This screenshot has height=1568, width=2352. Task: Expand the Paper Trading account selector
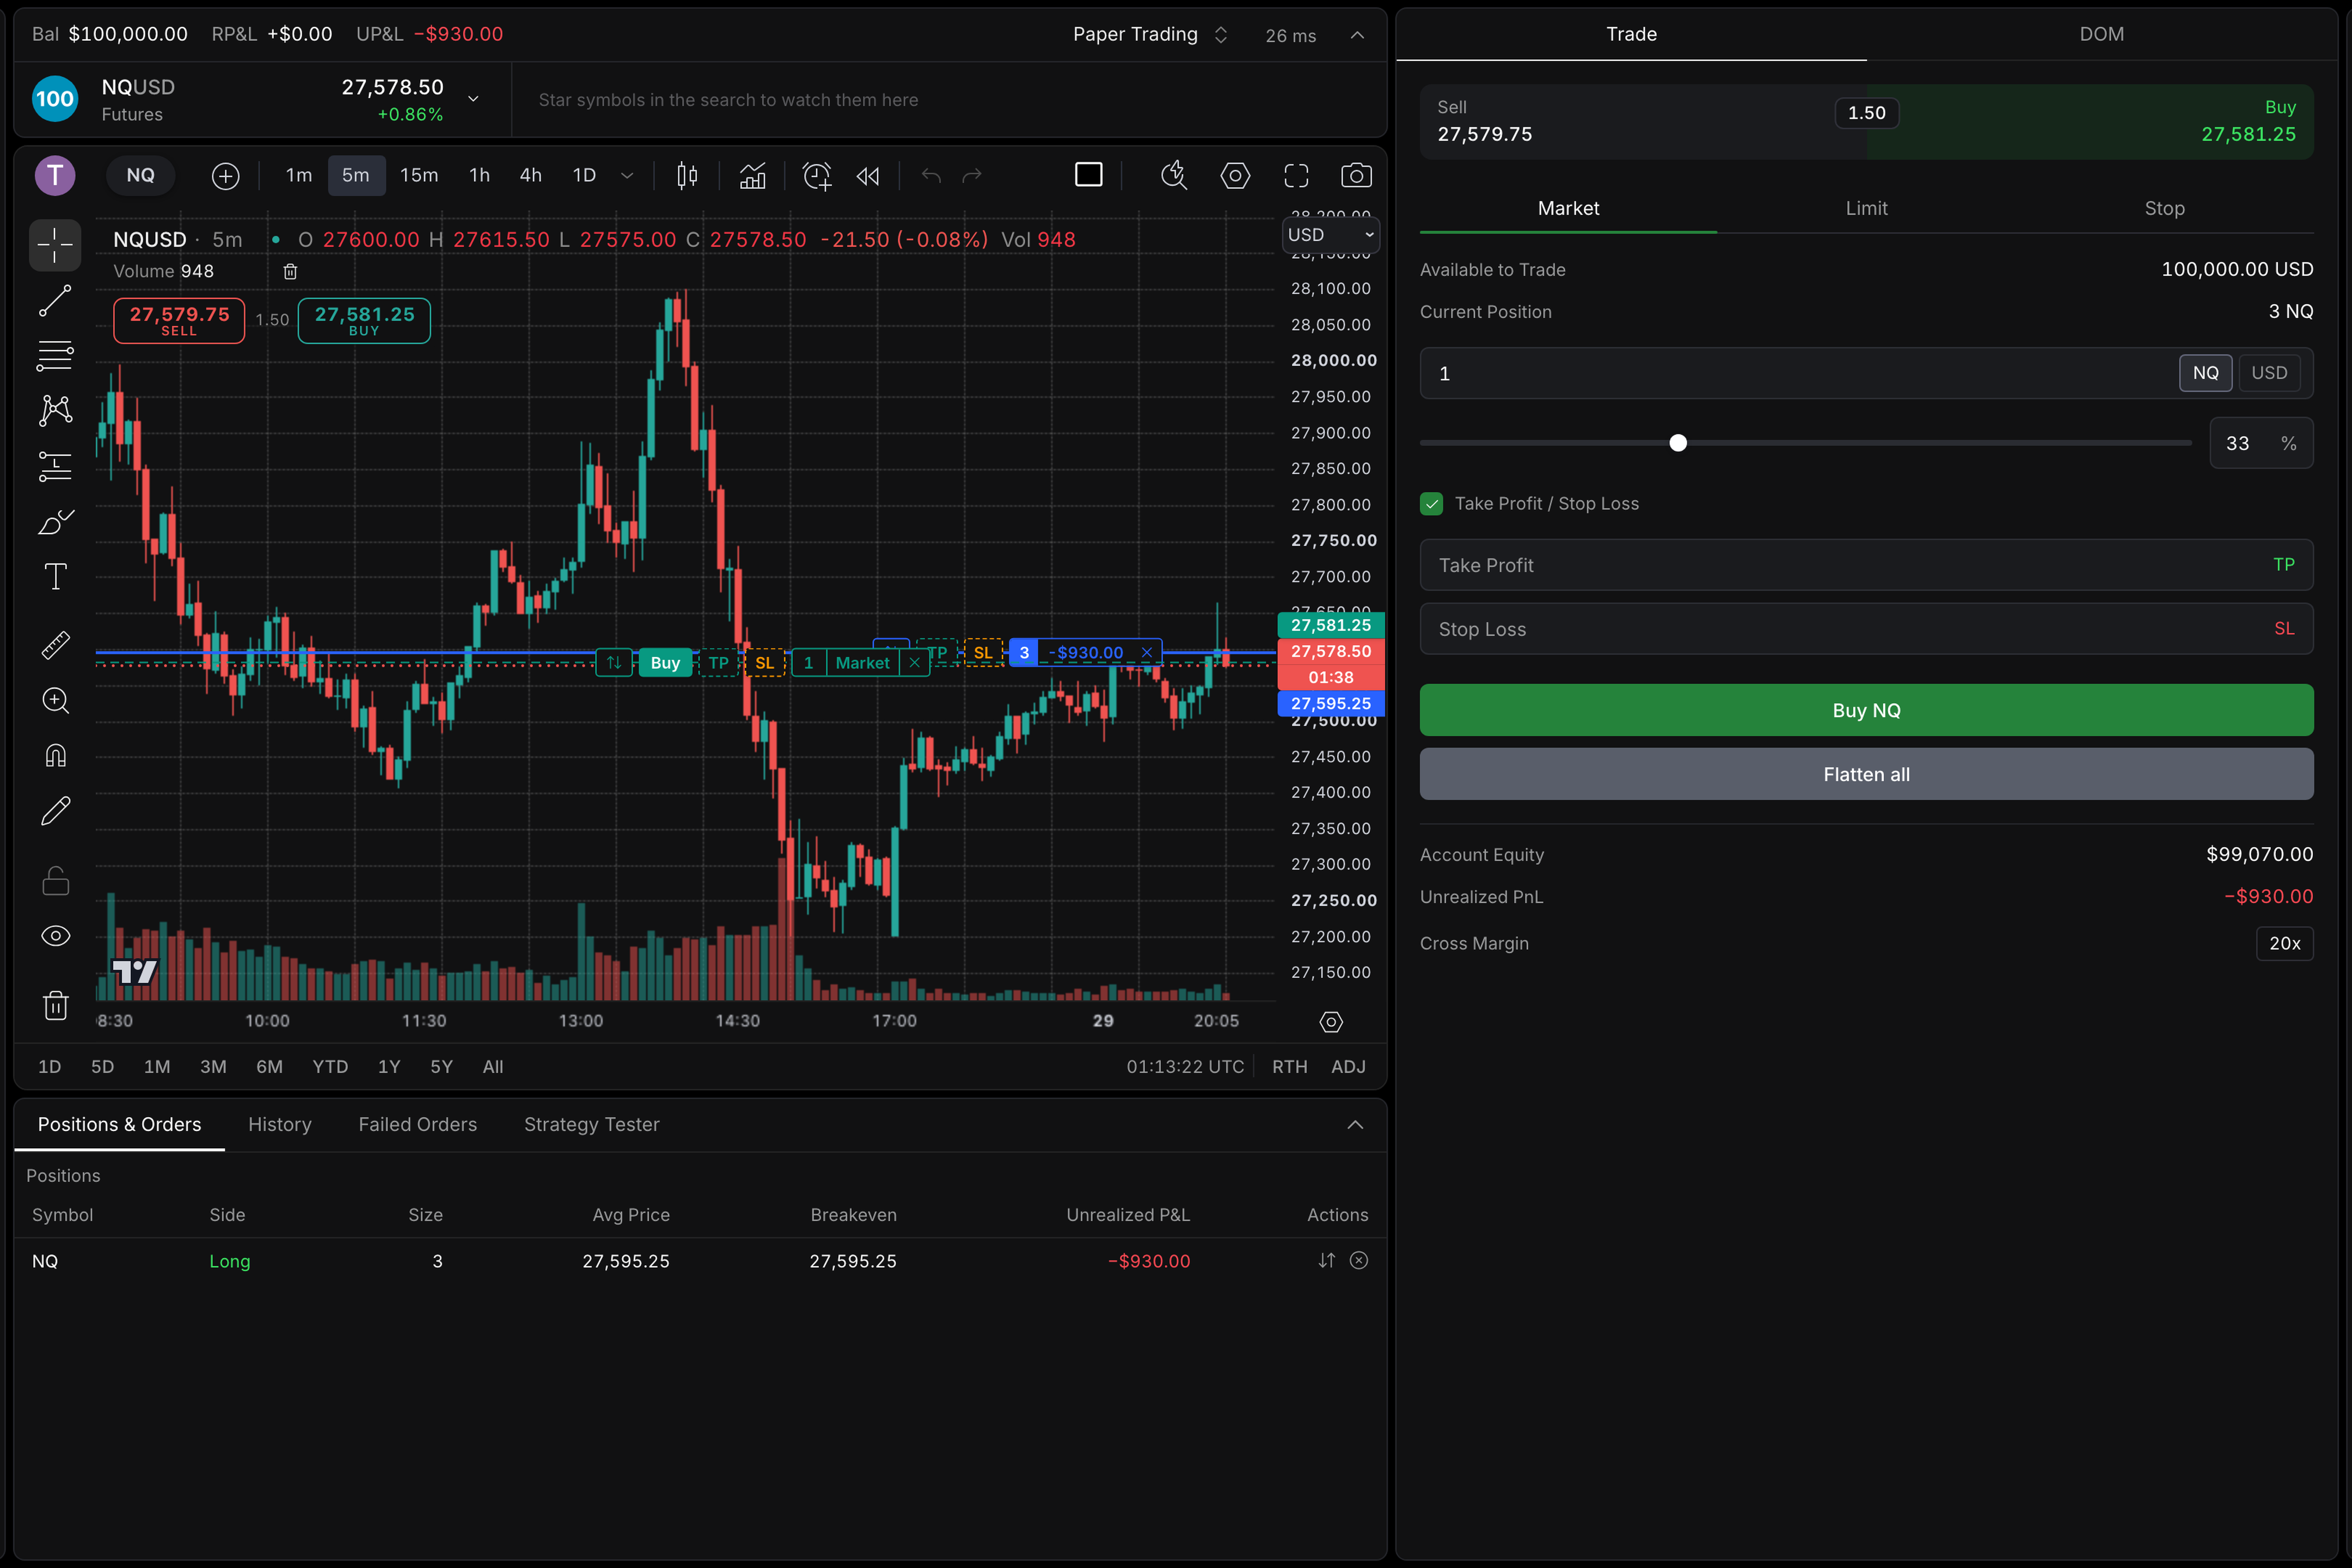click(x=1150, y=35)
